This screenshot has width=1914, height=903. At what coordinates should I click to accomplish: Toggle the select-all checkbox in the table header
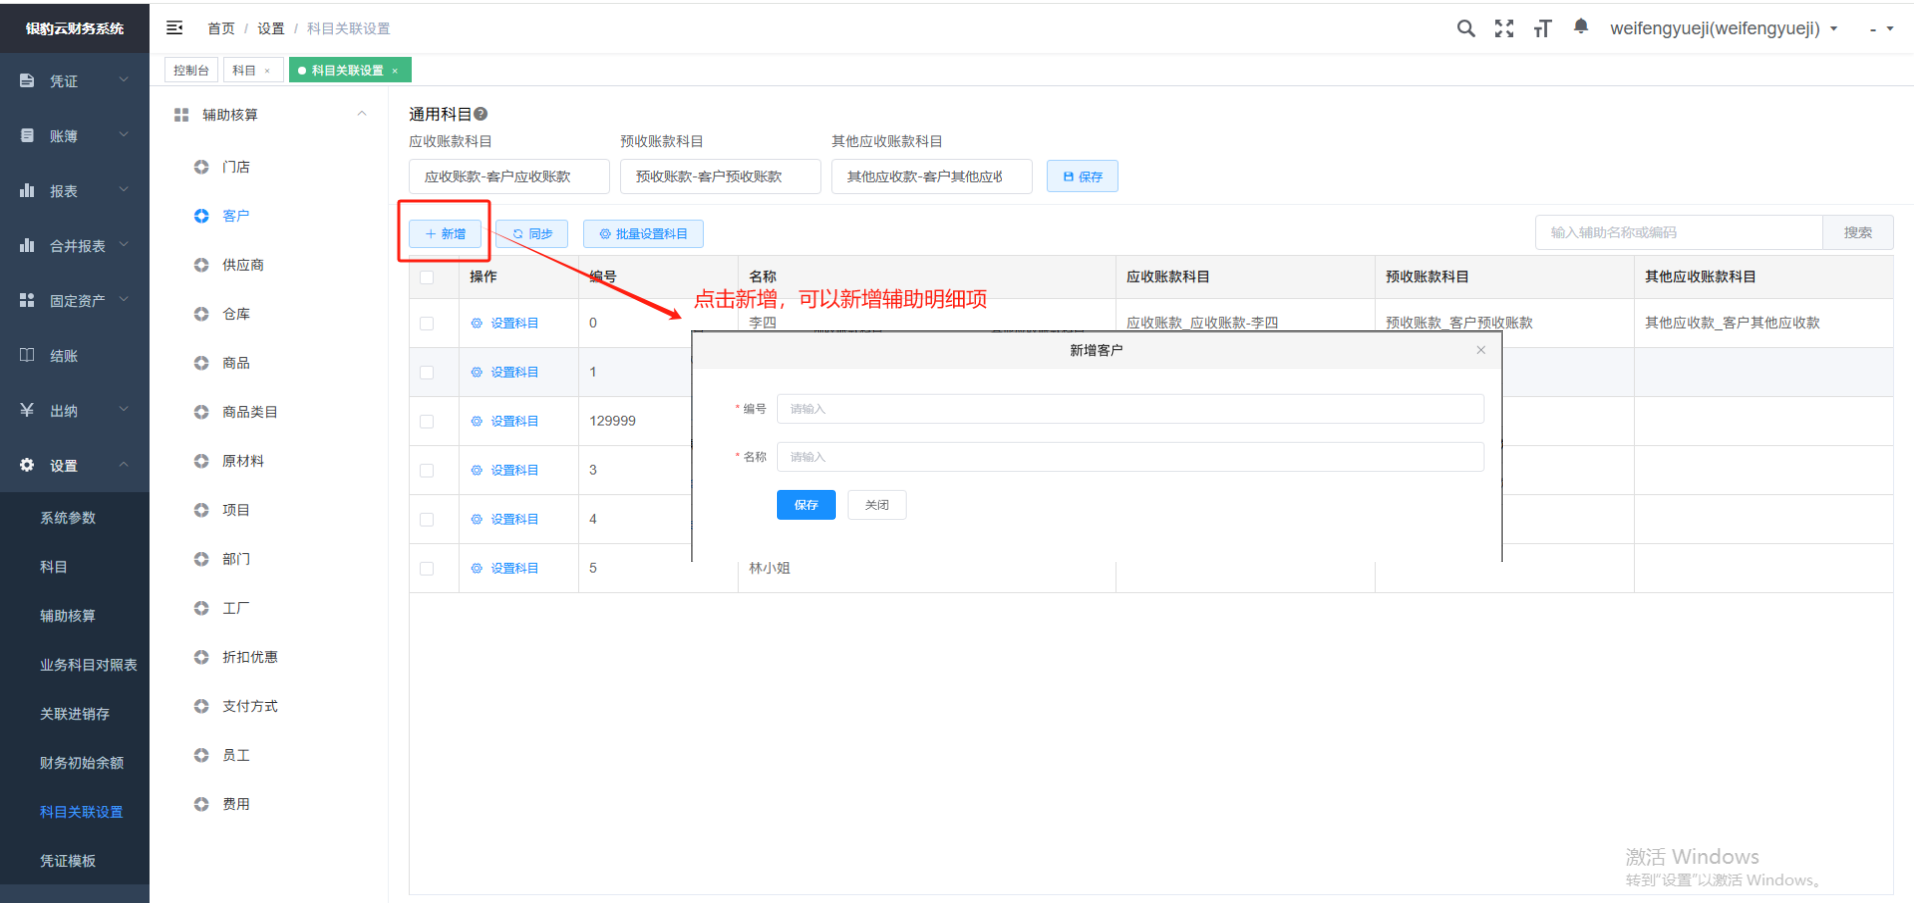click(x=427, y=277)
